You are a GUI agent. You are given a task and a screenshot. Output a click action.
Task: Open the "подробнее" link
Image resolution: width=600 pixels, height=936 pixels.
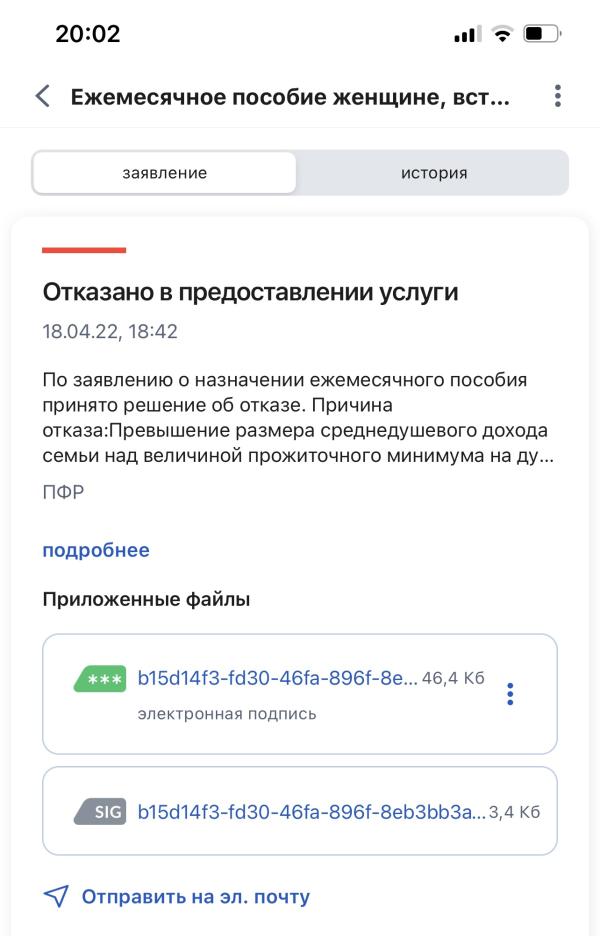pos(96,550)
